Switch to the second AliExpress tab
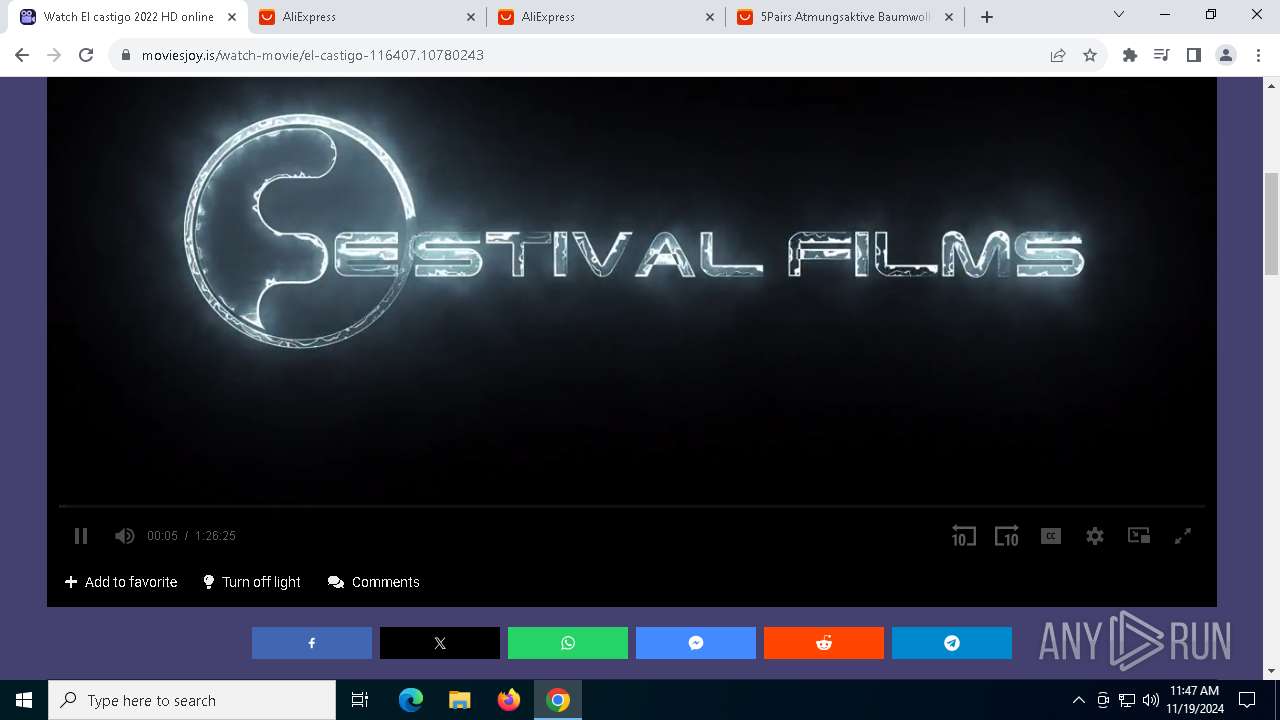Screen dimensions: 1280x720 point(607,17)
